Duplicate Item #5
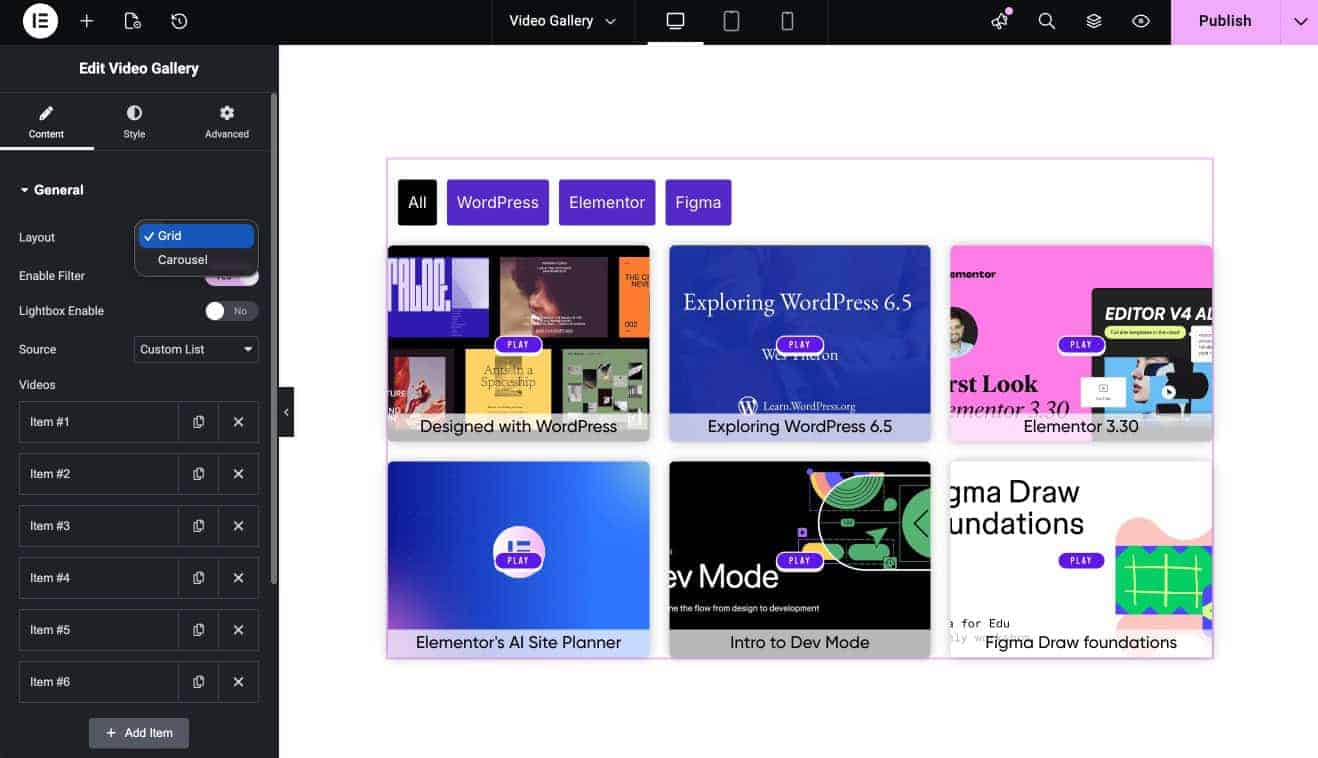 pyautogui.click(x=198, y=630)
